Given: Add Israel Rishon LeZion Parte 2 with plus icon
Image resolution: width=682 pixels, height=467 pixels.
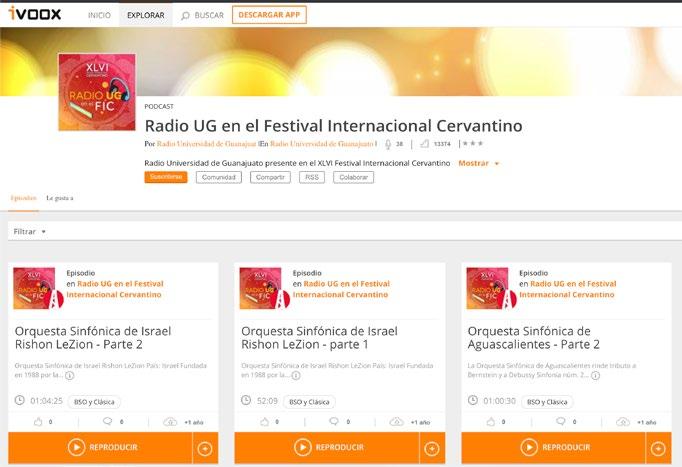Looking at the screenshot, I should 205,448.
